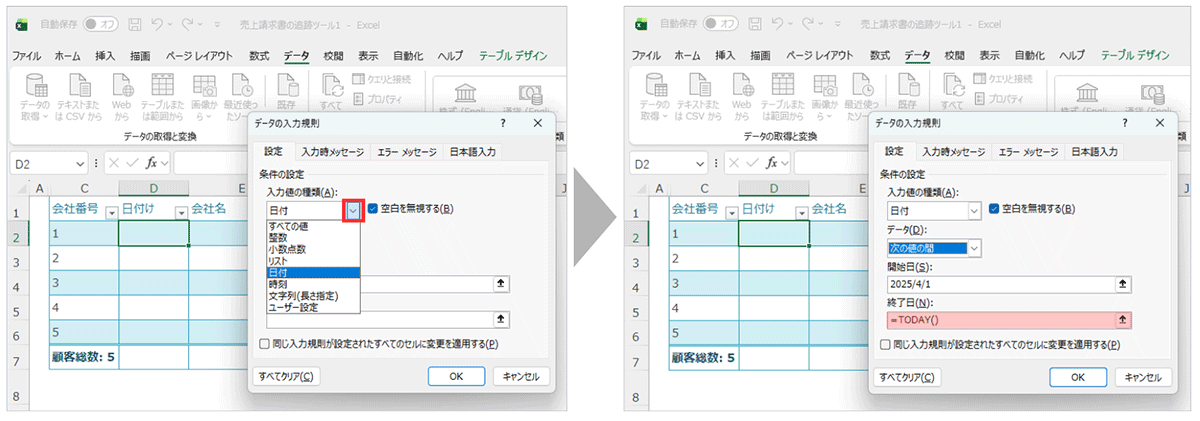Image resolution: width=1200 pixels, height=421 pixels.
Task: Select 時刻 in the open dropdown list
Action: 313,284
